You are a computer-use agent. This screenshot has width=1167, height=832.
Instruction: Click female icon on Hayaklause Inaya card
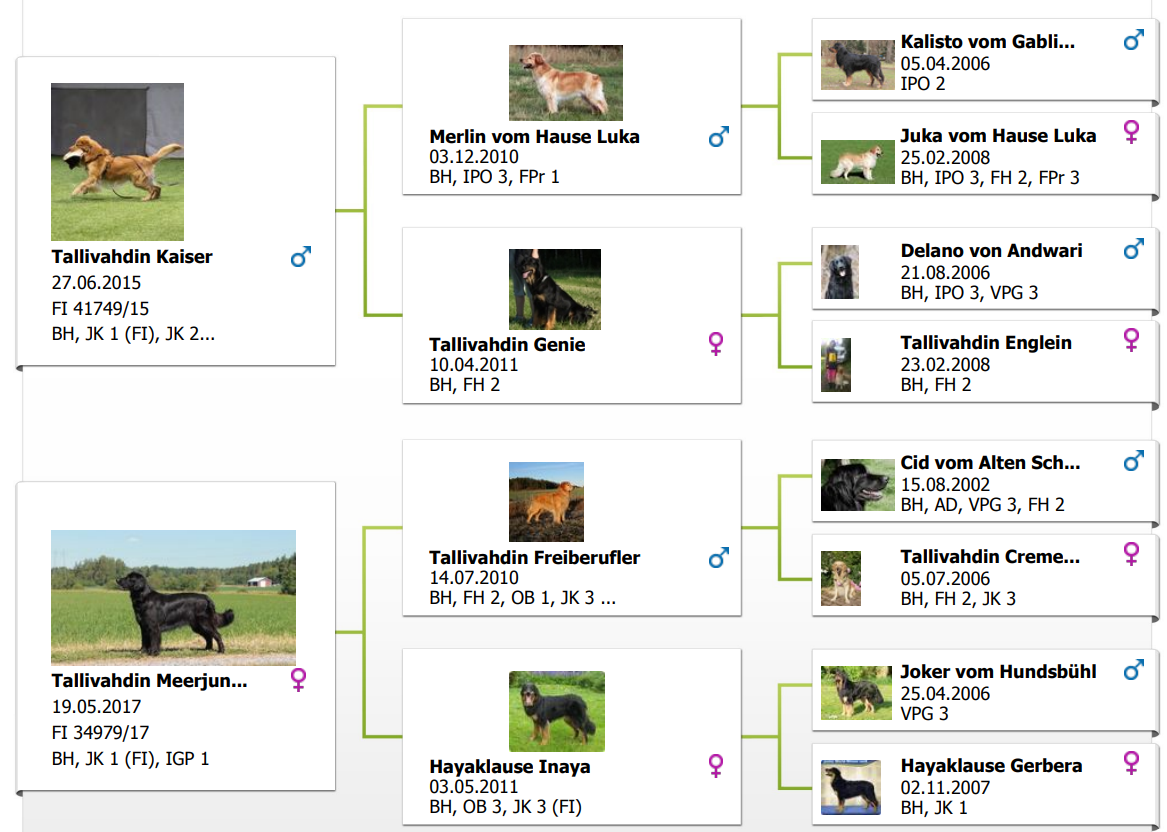coord(716,767)
